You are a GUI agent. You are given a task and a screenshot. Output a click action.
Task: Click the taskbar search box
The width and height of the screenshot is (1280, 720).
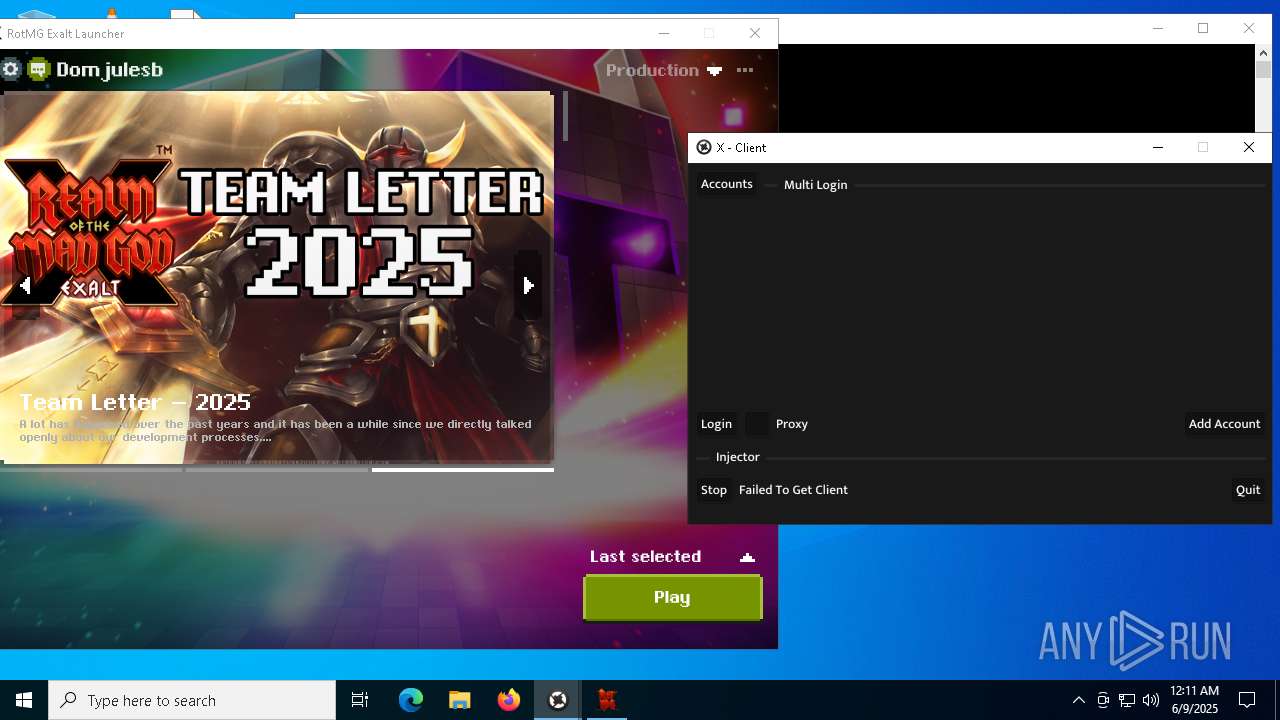coord(192,700)
